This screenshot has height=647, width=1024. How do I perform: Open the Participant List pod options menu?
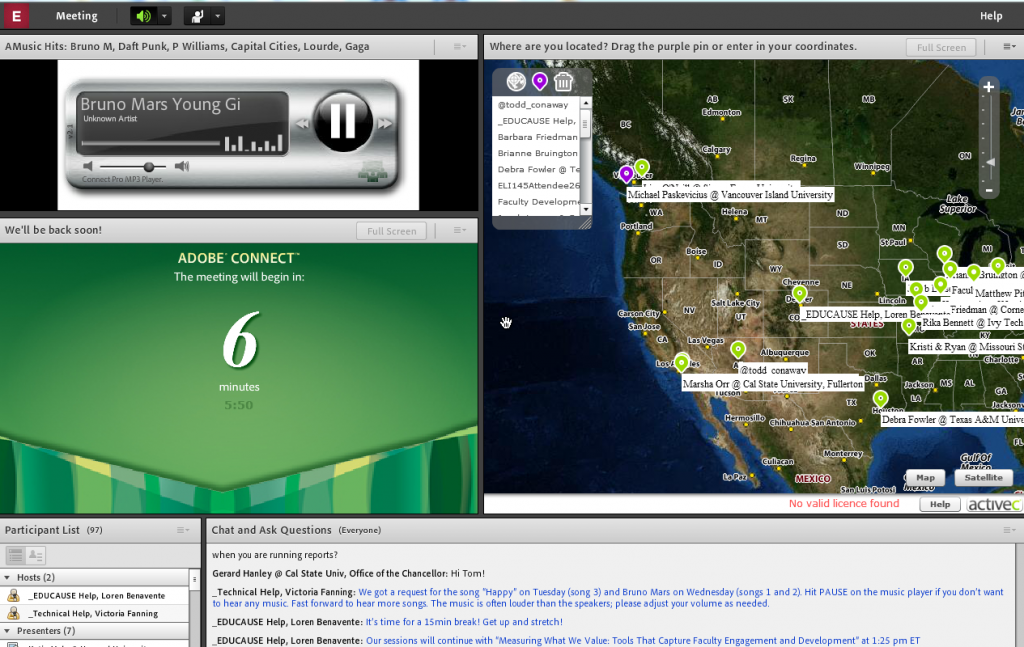click(183, 530)
